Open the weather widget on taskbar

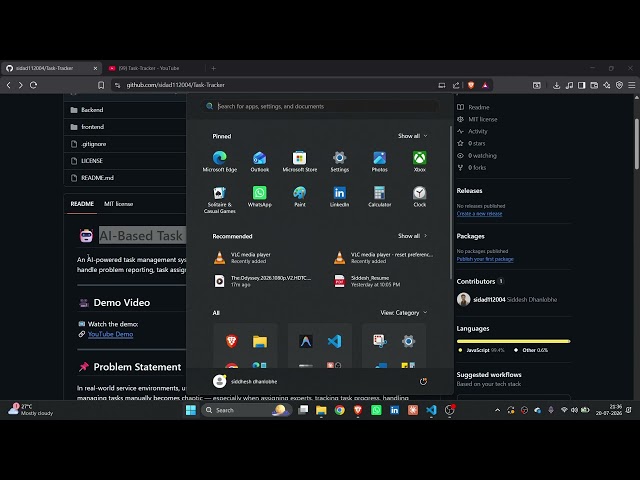click(30, 410)
